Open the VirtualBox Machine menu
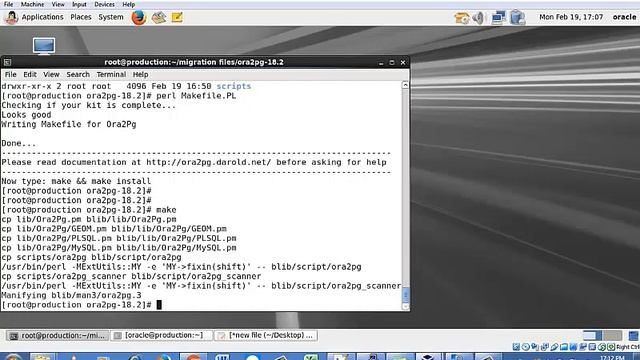The height and width of the screenshot is (360, 640). click(x=32, y=4)
